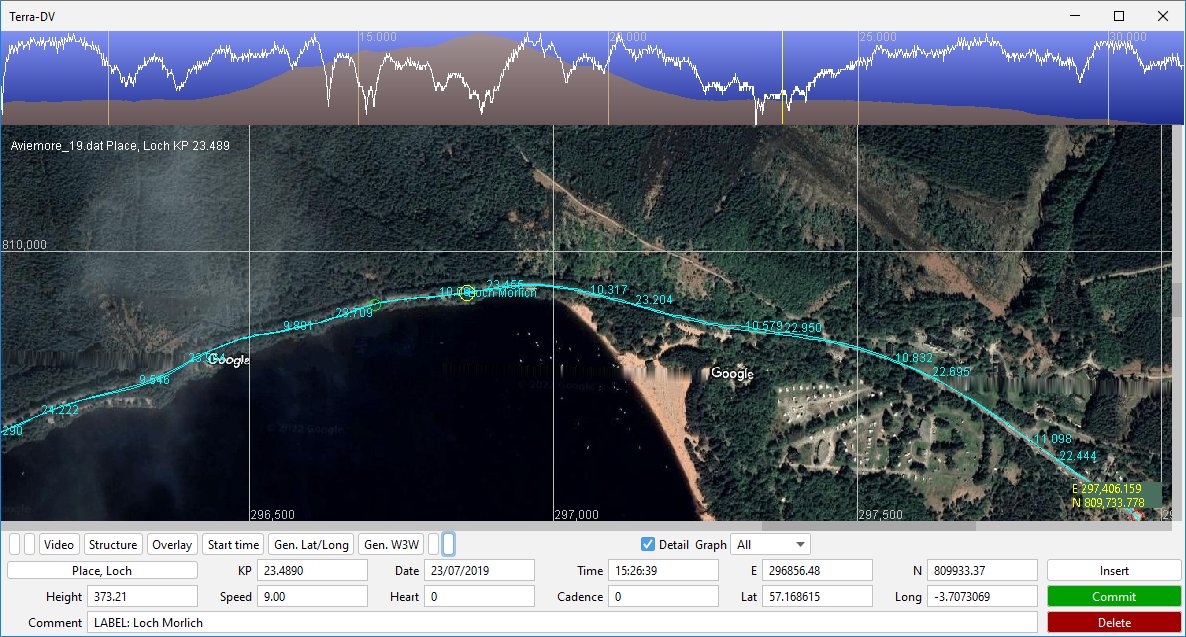Click the Place, Loch type button

[102, 571]
